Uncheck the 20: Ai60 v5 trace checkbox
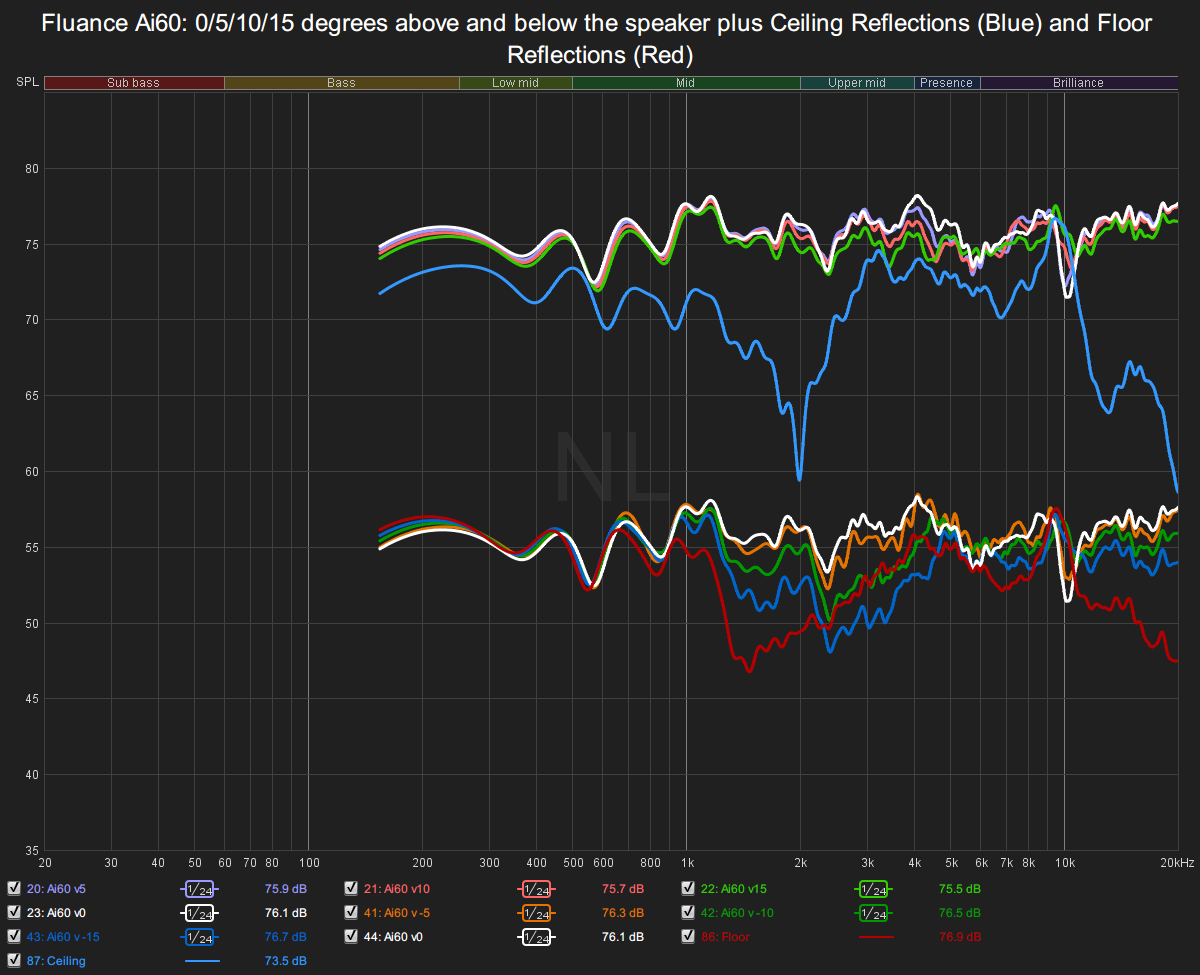 click(14, 888)
